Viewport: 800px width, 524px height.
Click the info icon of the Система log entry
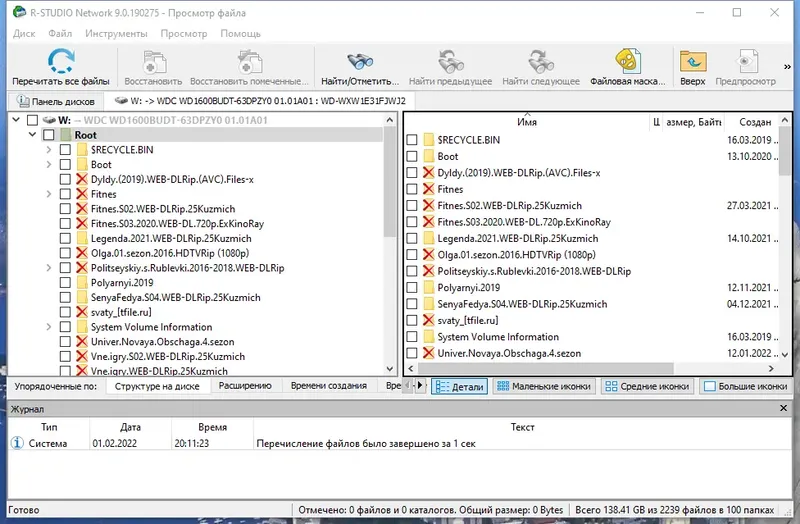(x=17, y=443)
